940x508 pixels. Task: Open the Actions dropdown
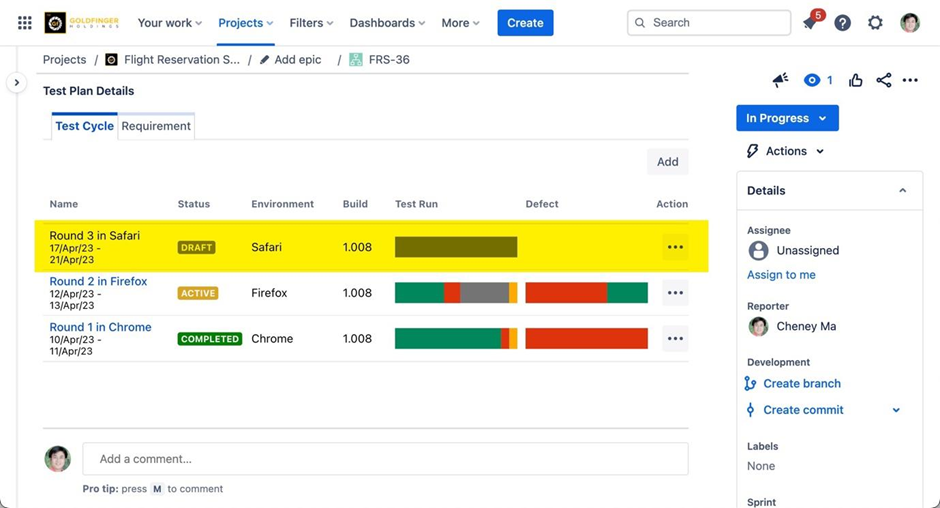(x=786, y=151)
